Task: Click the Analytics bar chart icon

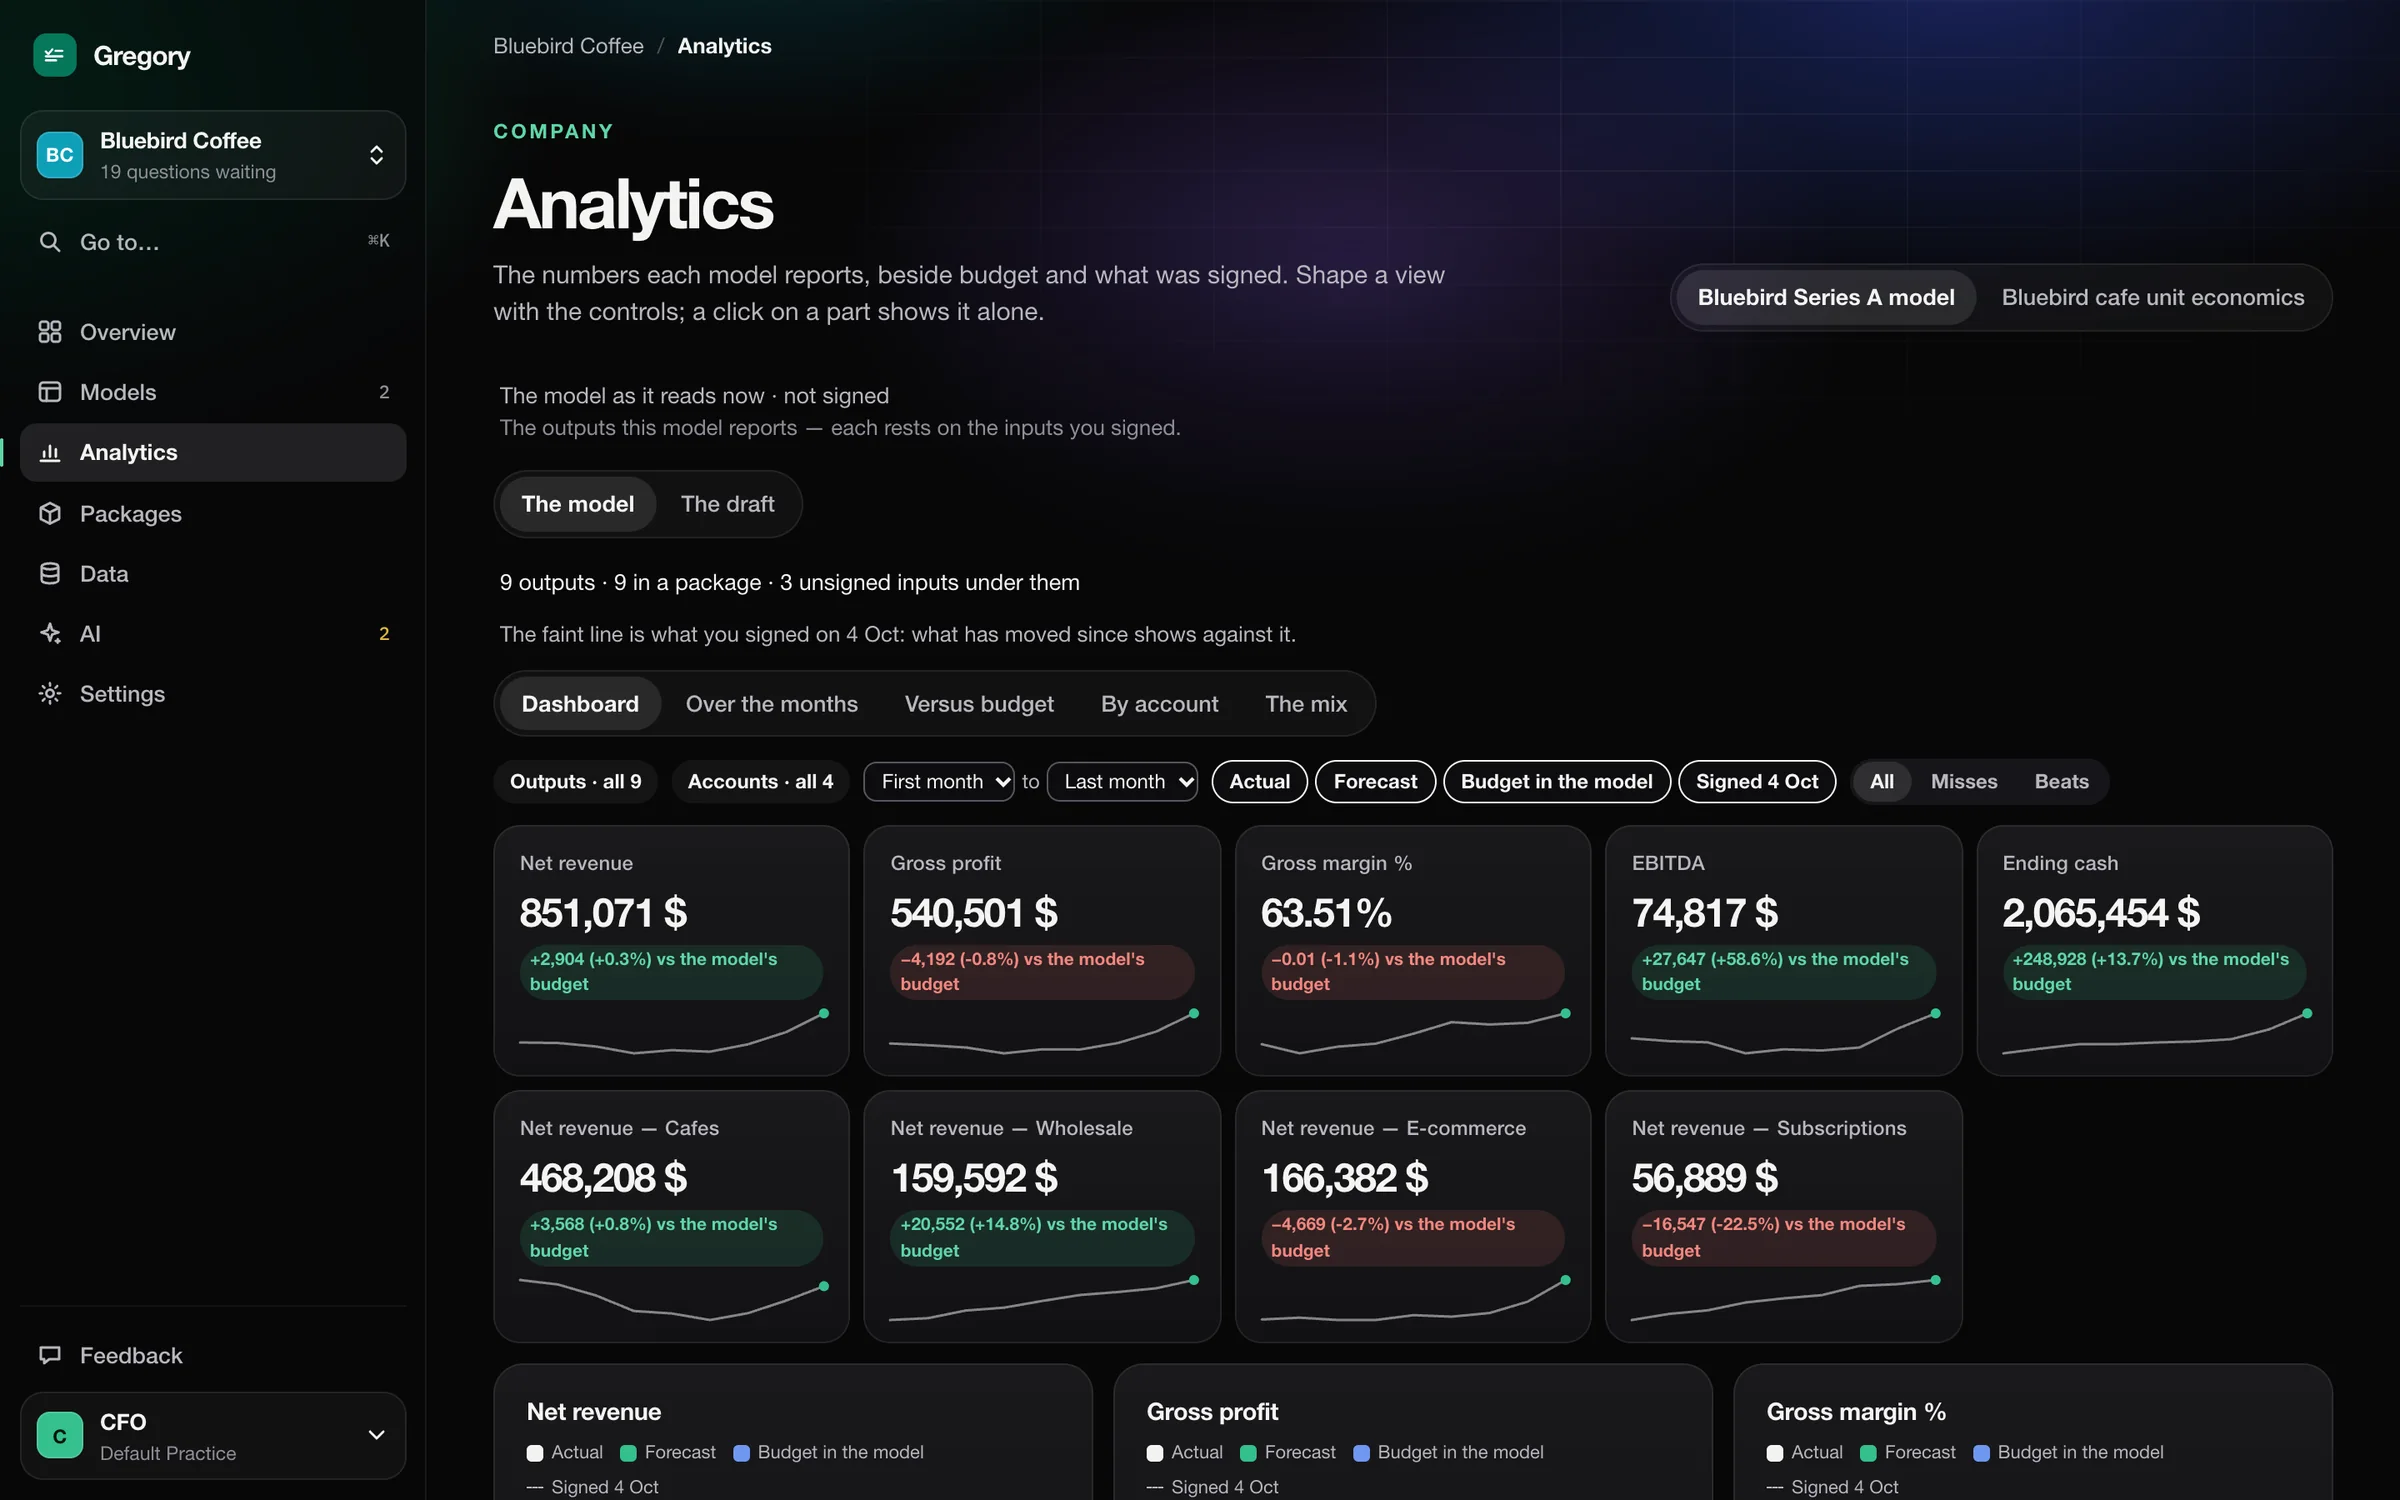Action: 49,453
